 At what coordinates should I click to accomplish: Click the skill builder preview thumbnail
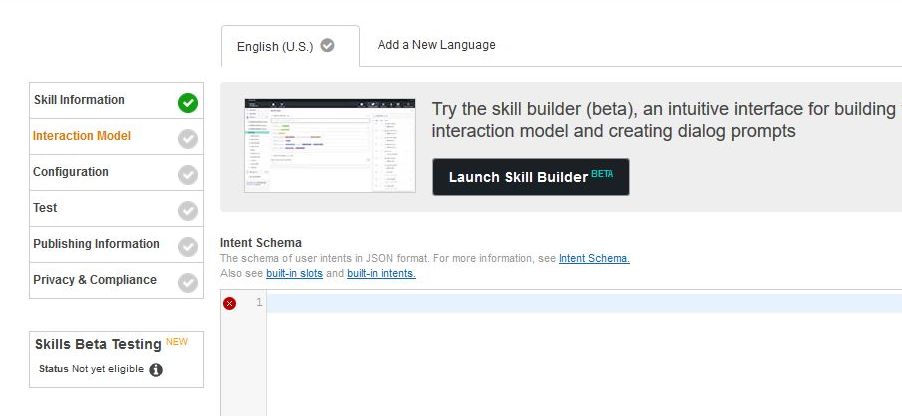pyautogui.click(x=329, y=145)
